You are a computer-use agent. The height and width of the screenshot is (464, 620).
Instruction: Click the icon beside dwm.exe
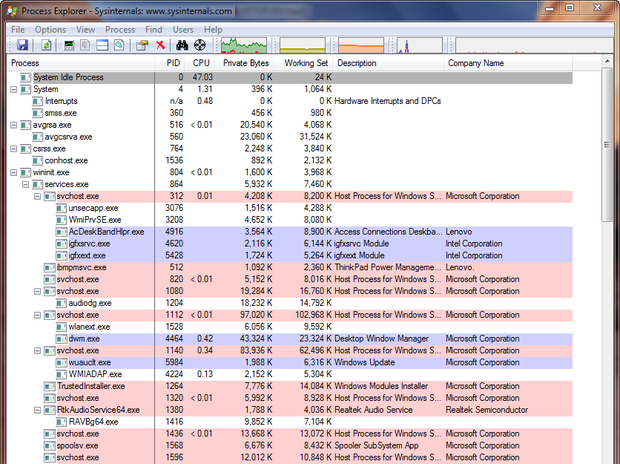tap(61, 339)
